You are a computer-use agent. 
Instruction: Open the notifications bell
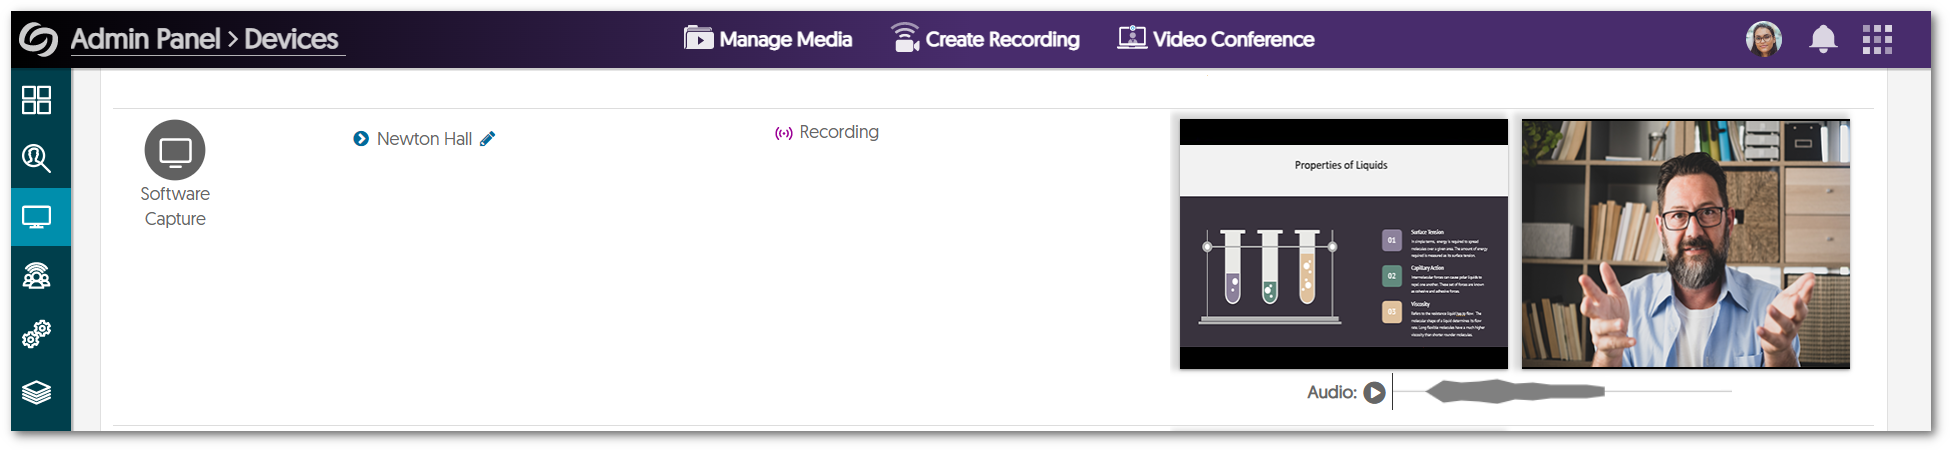coord(1823,39)
